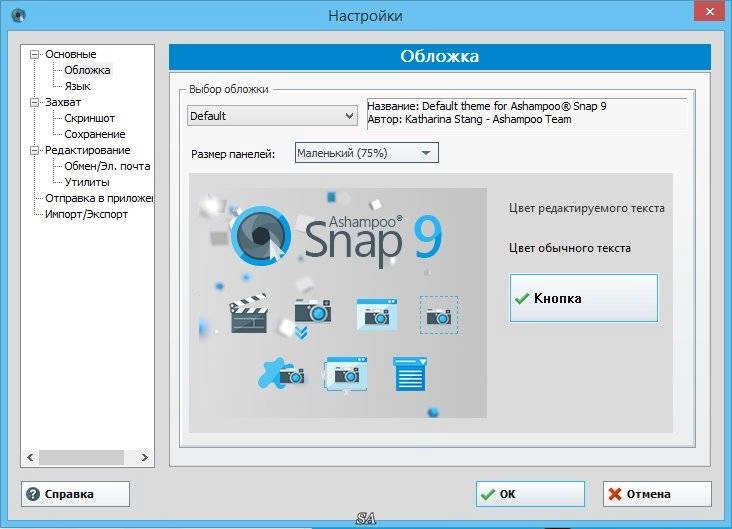Click the green check icon on OK
Viewport: 732px width, 529px height.
[x=488, y=494]
